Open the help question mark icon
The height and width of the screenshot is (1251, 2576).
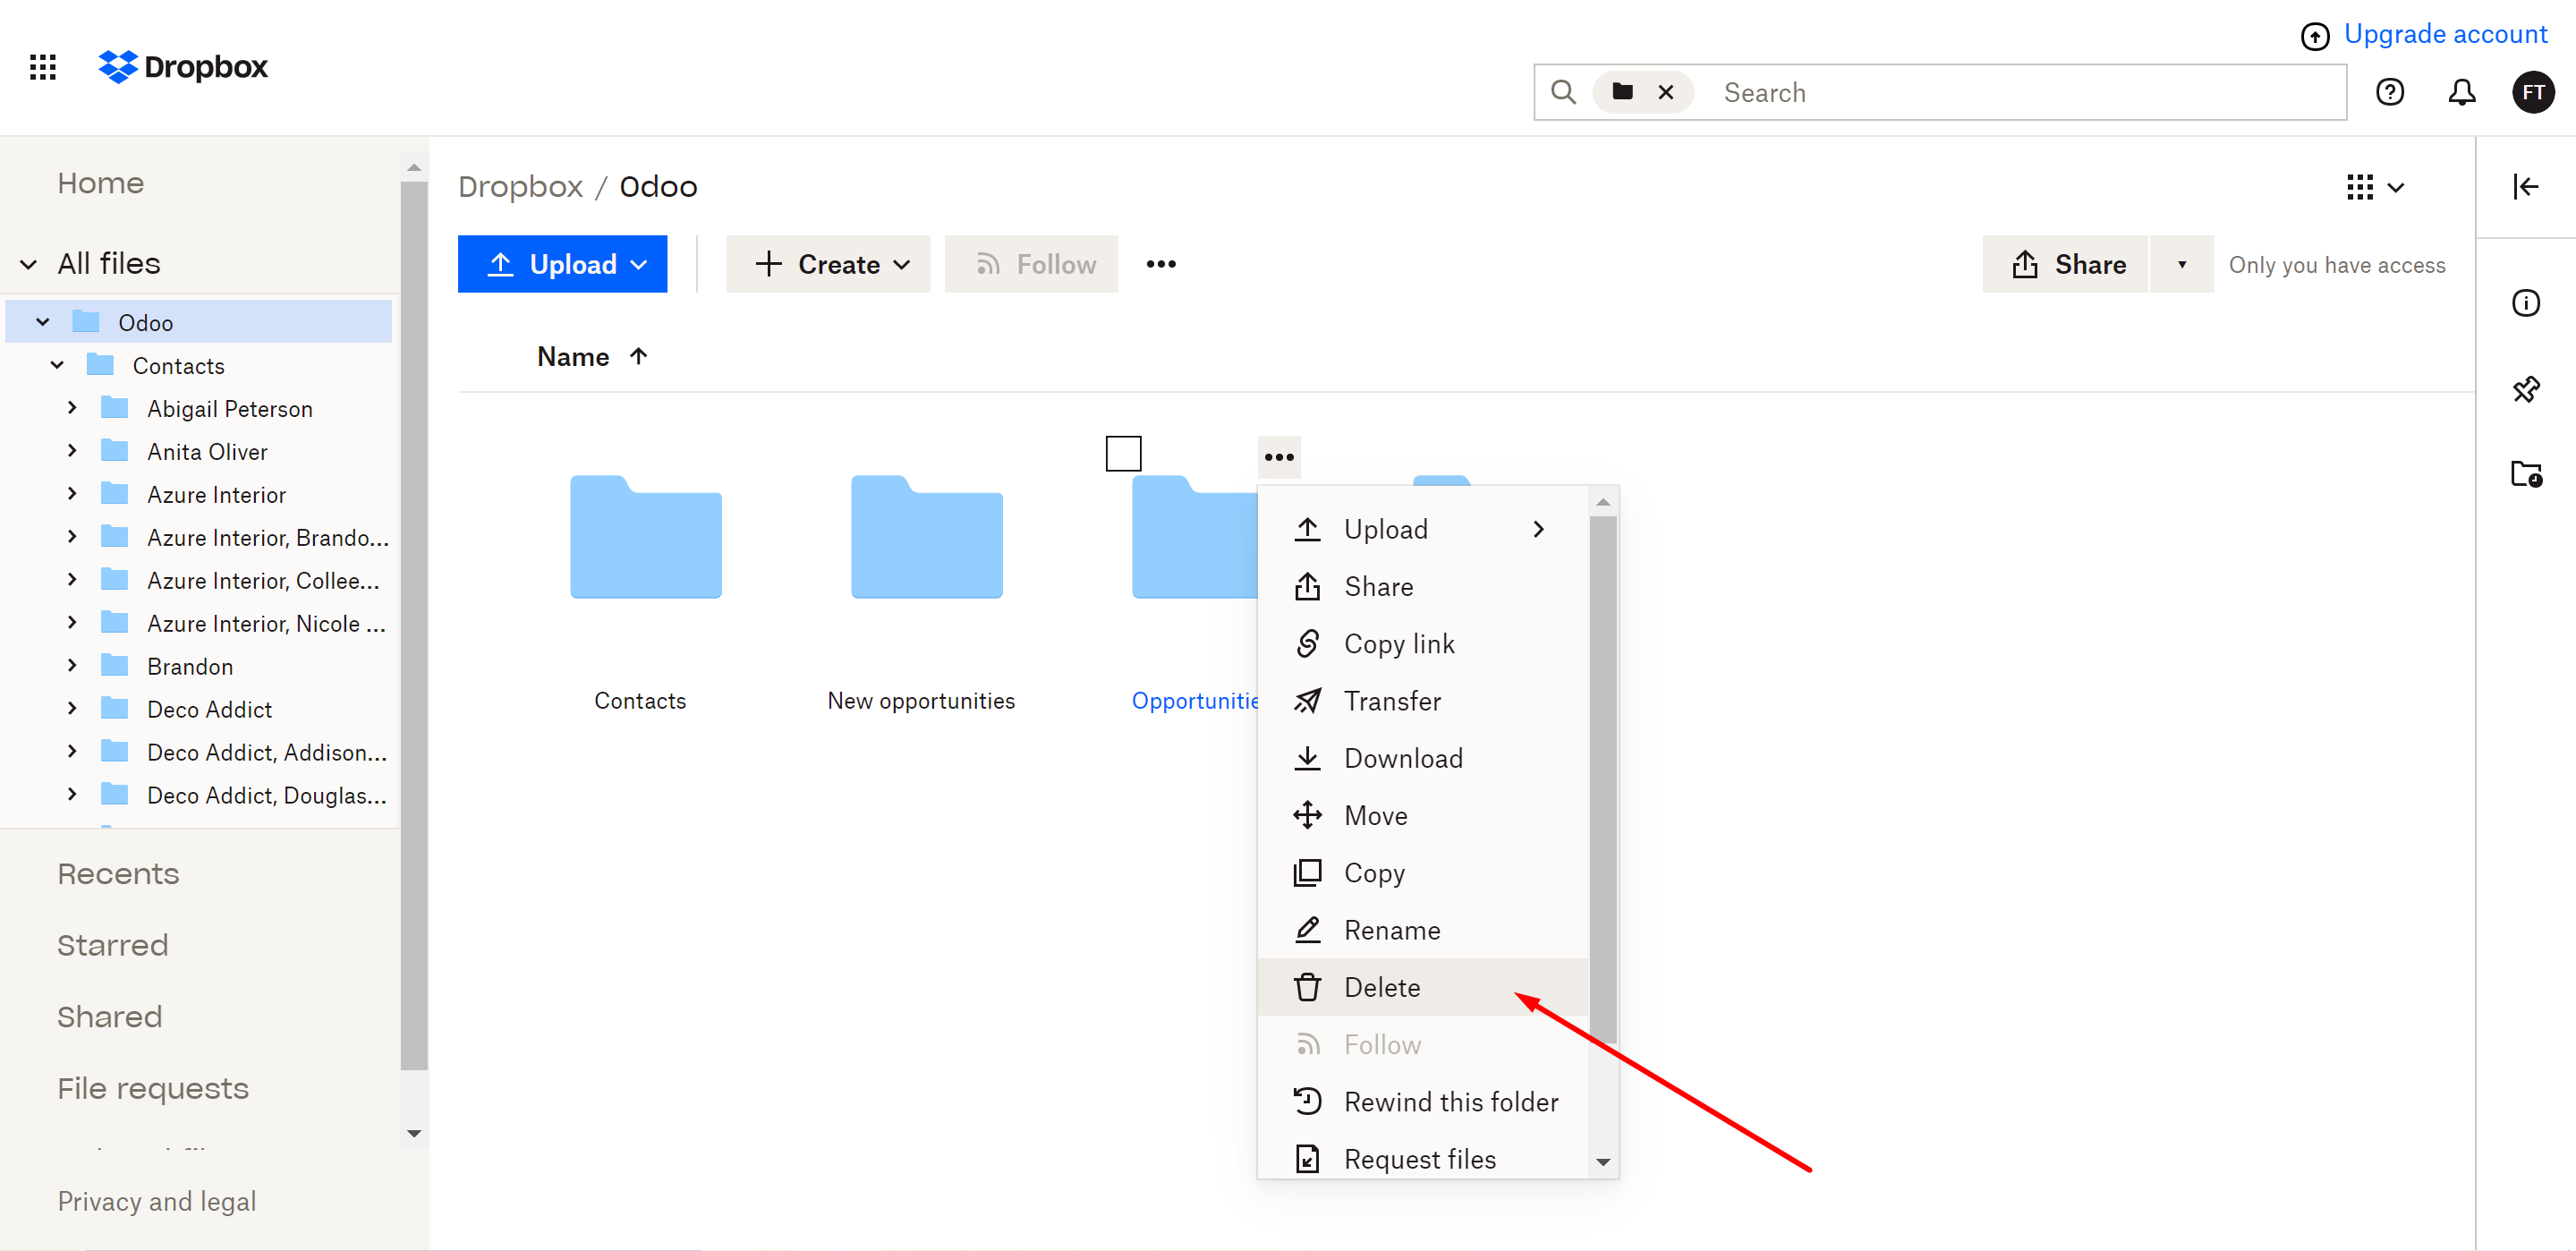(2390, 92)
